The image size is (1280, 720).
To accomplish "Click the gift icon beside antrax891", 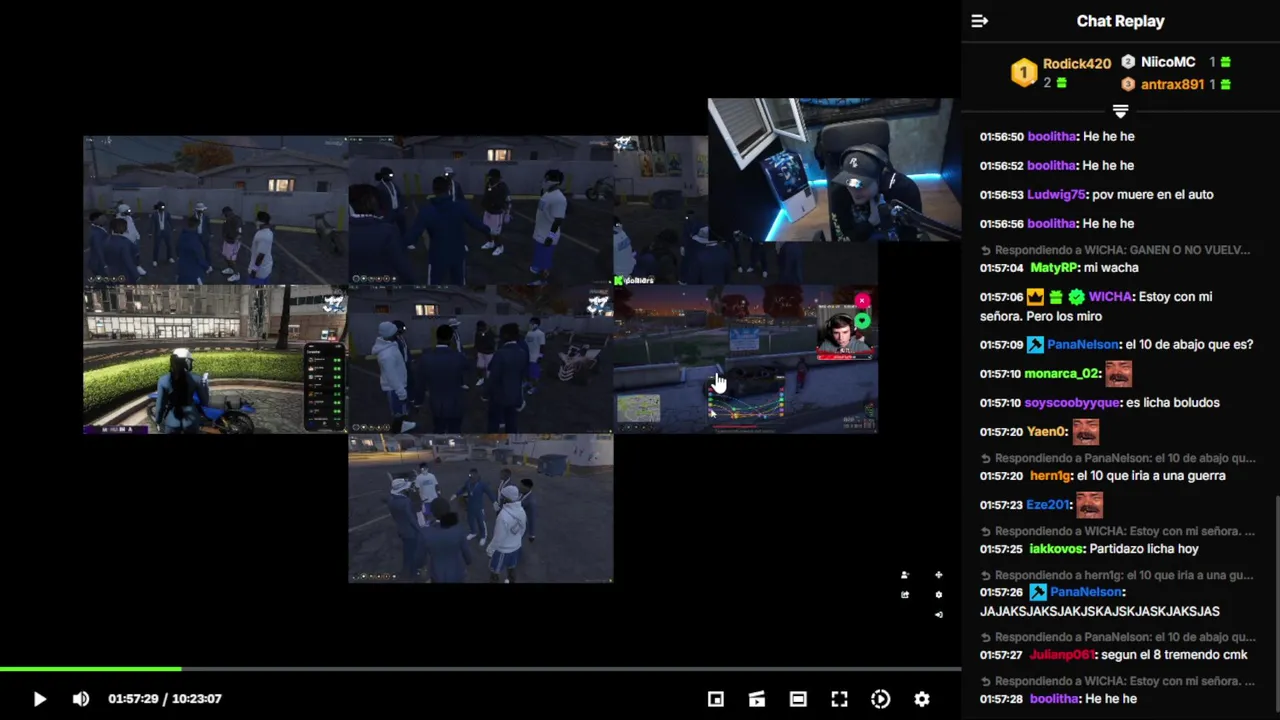I will 1225,85.
